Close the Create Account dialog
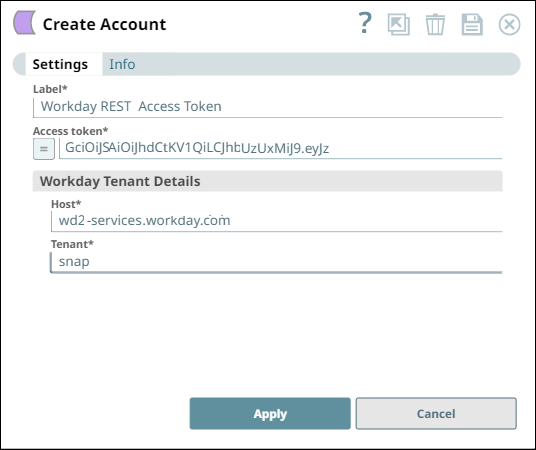This screenshot has height=450, width=536. coord(509,25)
